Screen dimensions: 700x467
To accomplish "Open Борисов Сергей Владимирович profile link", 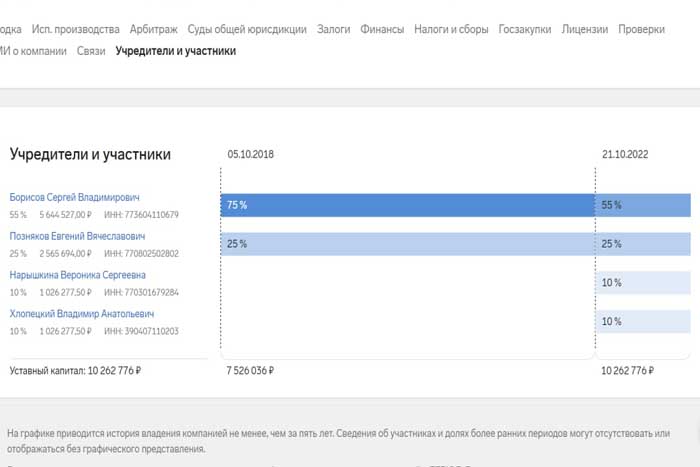I will pyautogui.click(x=74, y=198).
